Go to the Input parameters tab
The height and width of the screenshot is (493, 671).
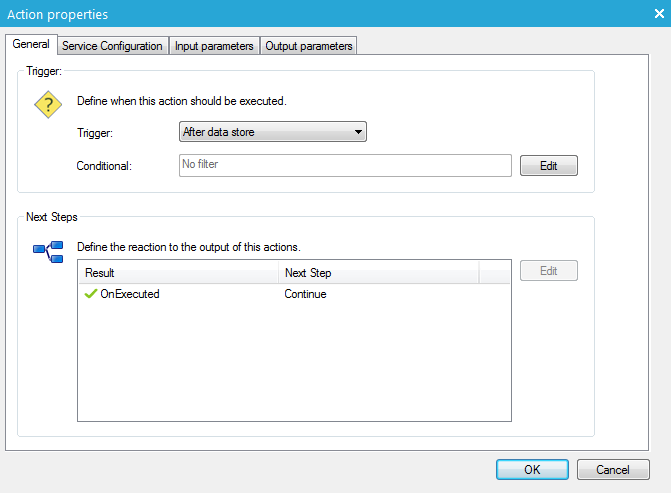point(214,46)
